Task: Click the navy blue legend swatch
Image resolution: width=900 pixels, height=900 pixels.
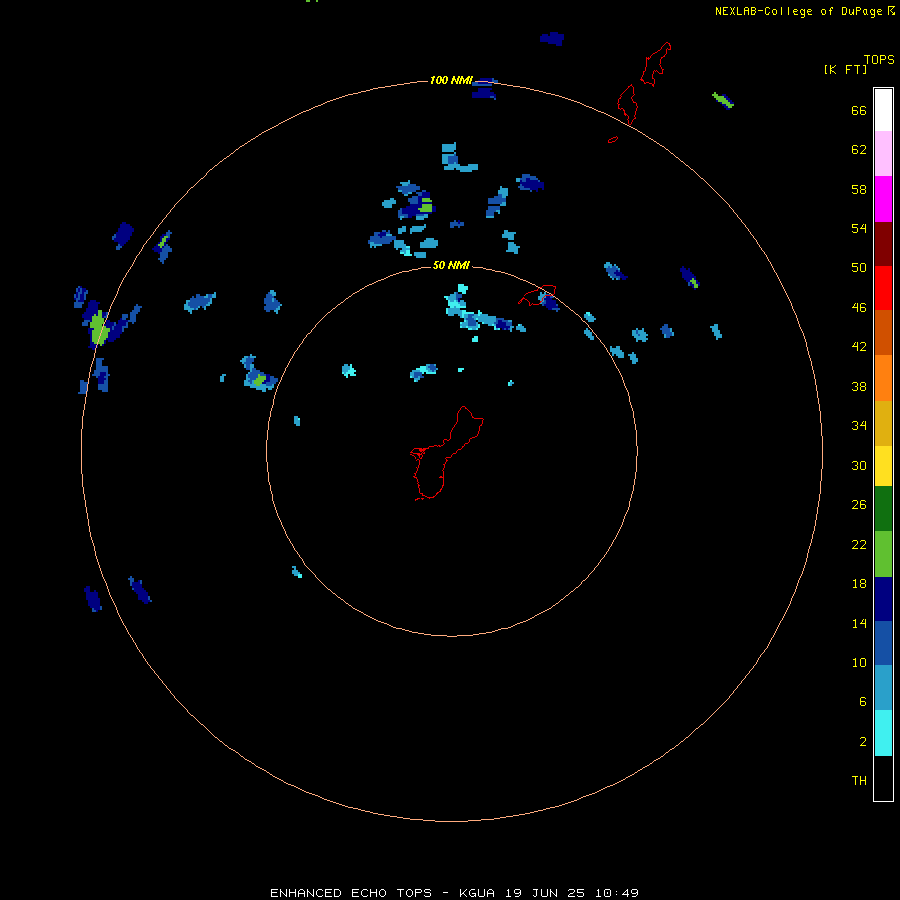Action: (x=883, y=599)
